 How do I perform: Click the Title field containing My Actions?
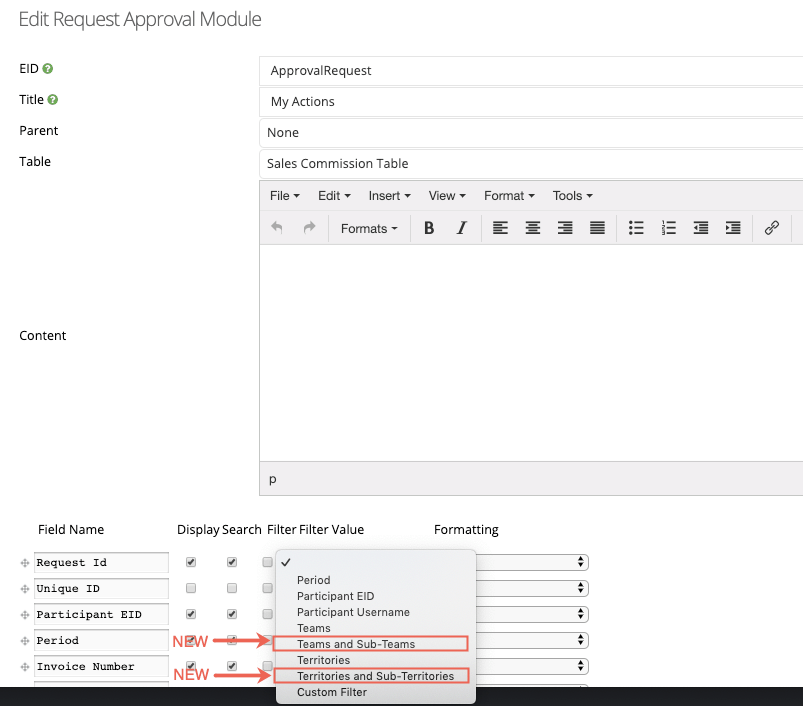click(531, 102)
